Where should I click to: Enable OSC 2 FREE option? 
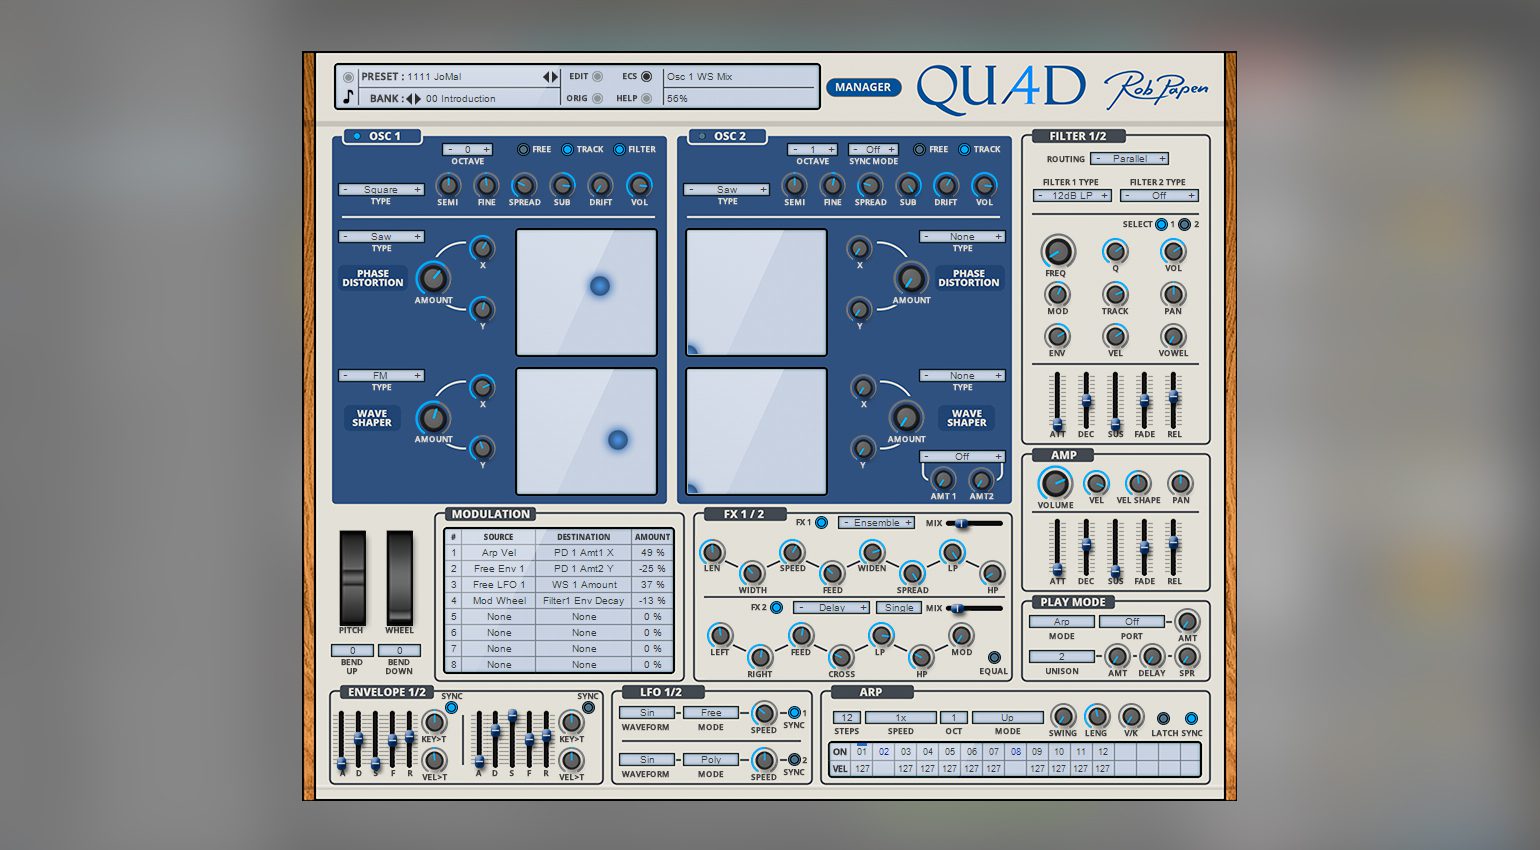[x=919, y=149]
